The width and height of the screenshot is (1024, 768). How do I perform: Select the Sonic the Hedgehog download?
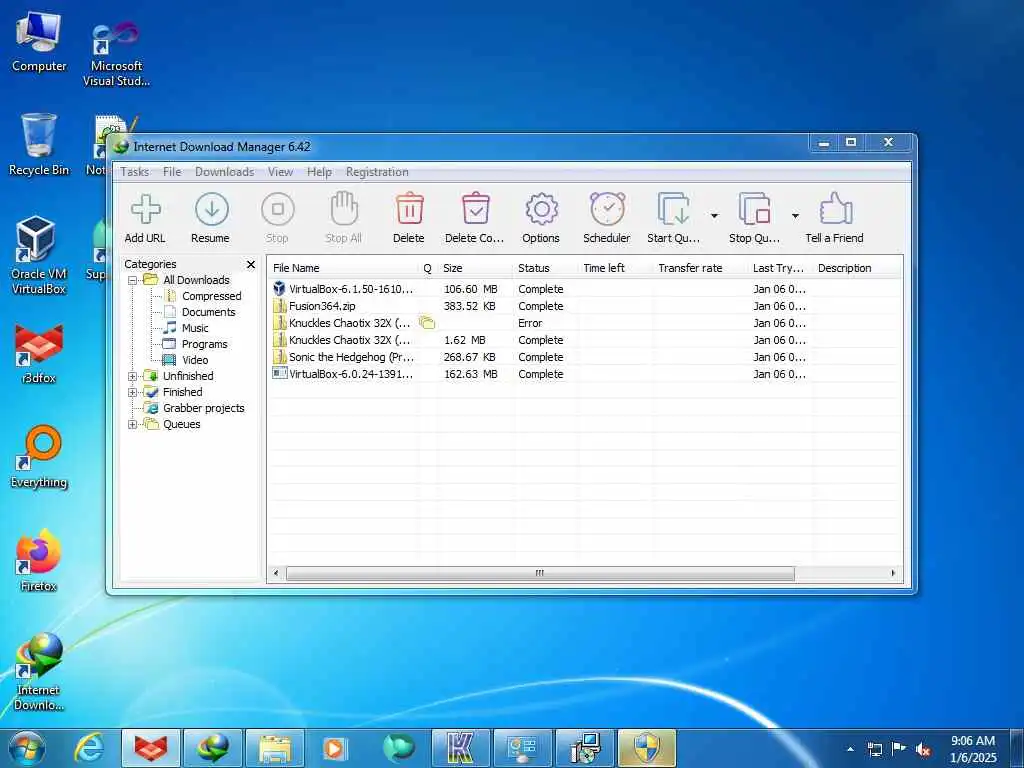pos(584,357)
